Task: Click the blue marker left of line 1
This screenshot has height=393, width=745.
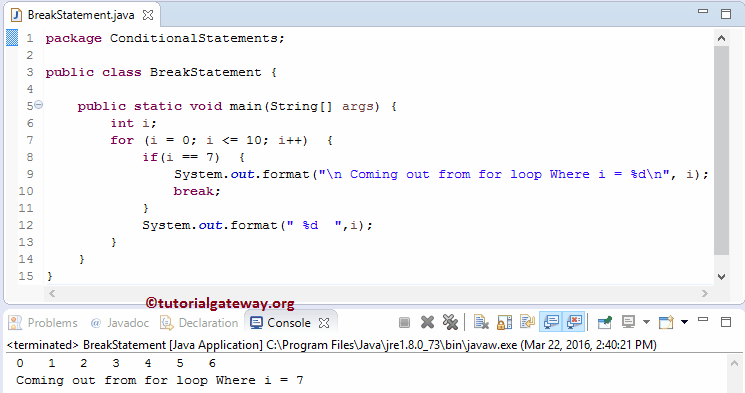Action: 12,38
